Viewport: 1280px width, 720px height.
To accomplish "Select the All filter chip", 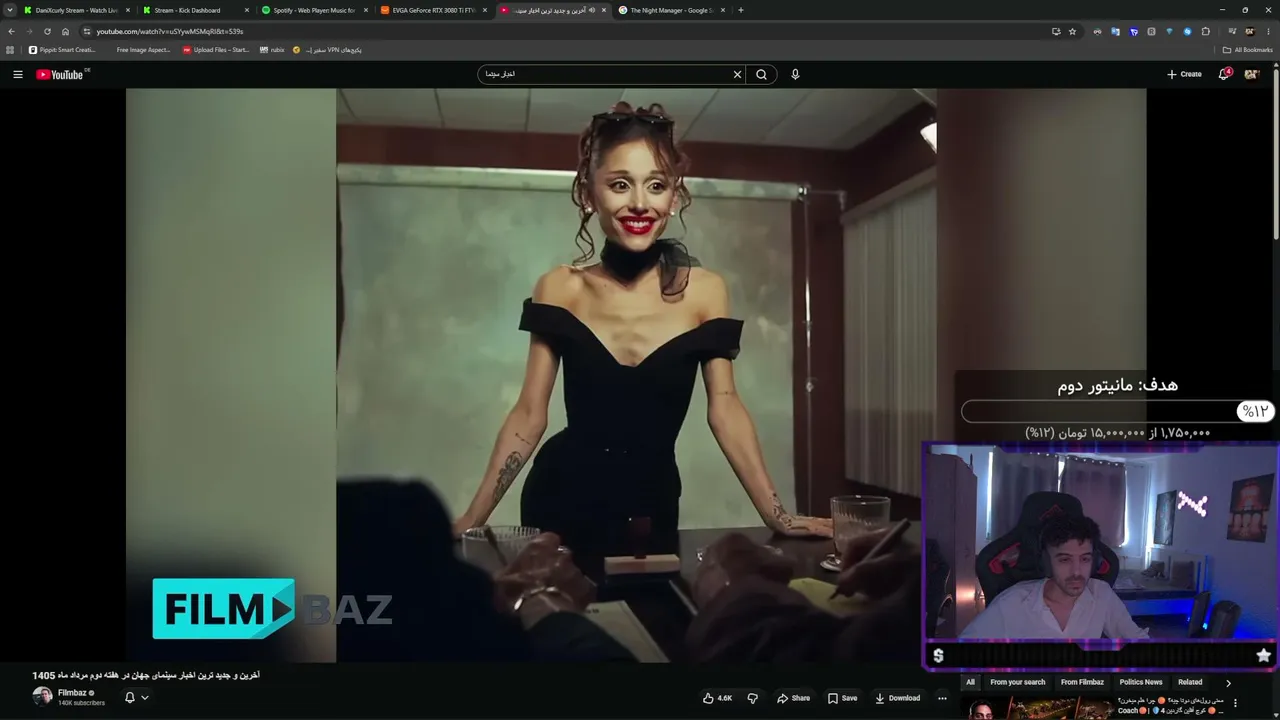I will [970, 682].
